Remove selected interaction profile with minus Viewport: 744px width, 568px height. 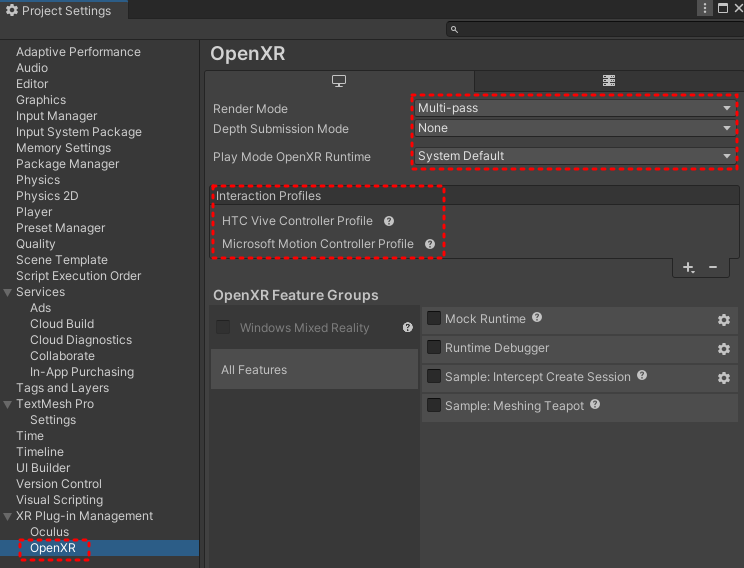[713, 267]
